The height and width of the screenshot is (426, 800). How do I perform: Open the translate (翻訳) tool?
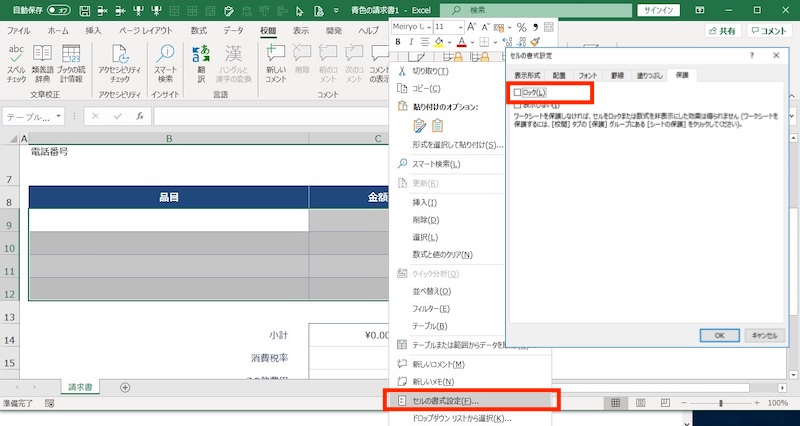point(201,64)
